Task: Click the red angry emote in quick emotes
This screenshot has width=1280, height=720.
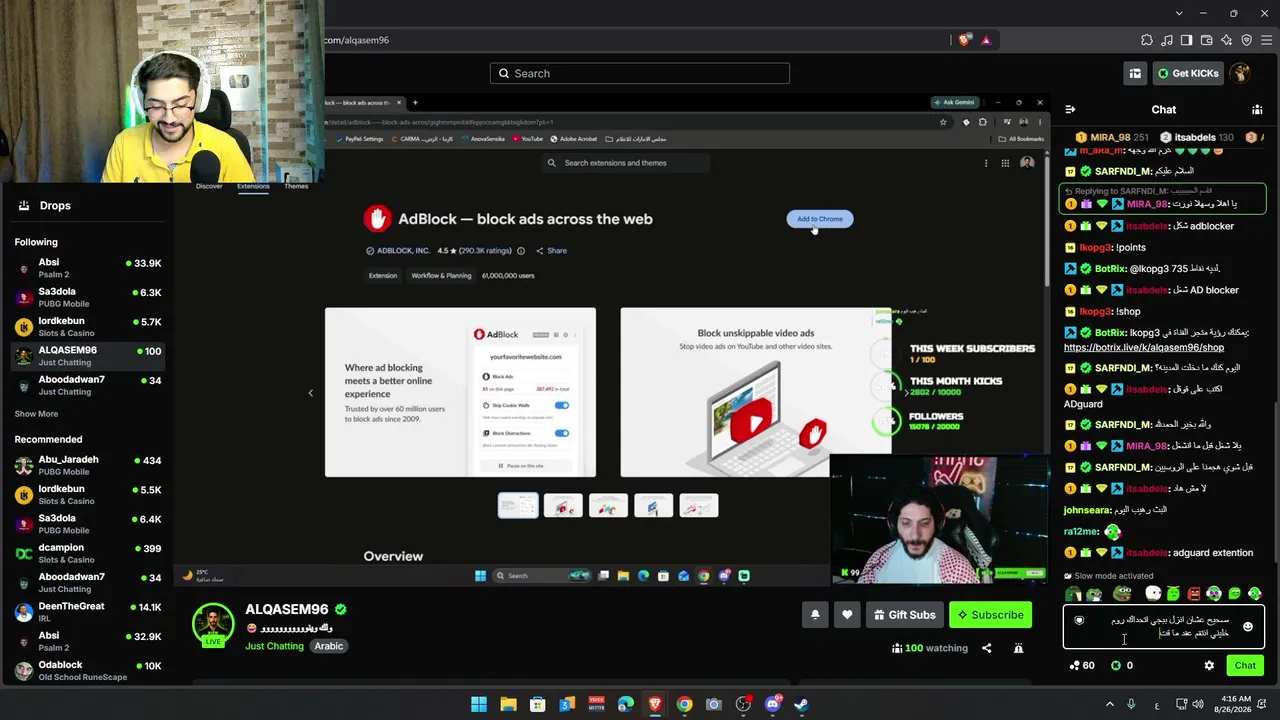Action: (1194, 594)
